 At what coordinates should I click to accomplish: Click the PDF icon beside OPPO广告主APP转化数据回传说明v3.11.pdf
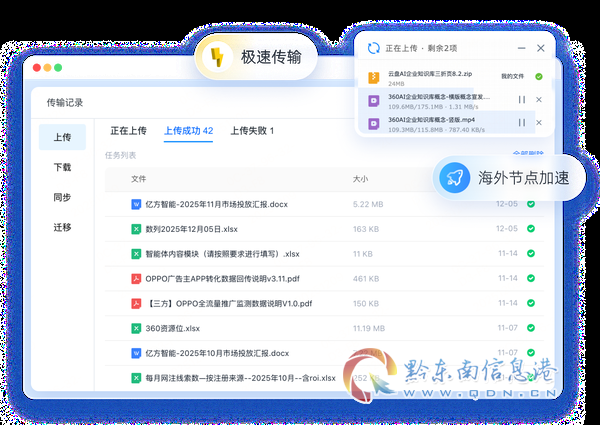point(136,278)
